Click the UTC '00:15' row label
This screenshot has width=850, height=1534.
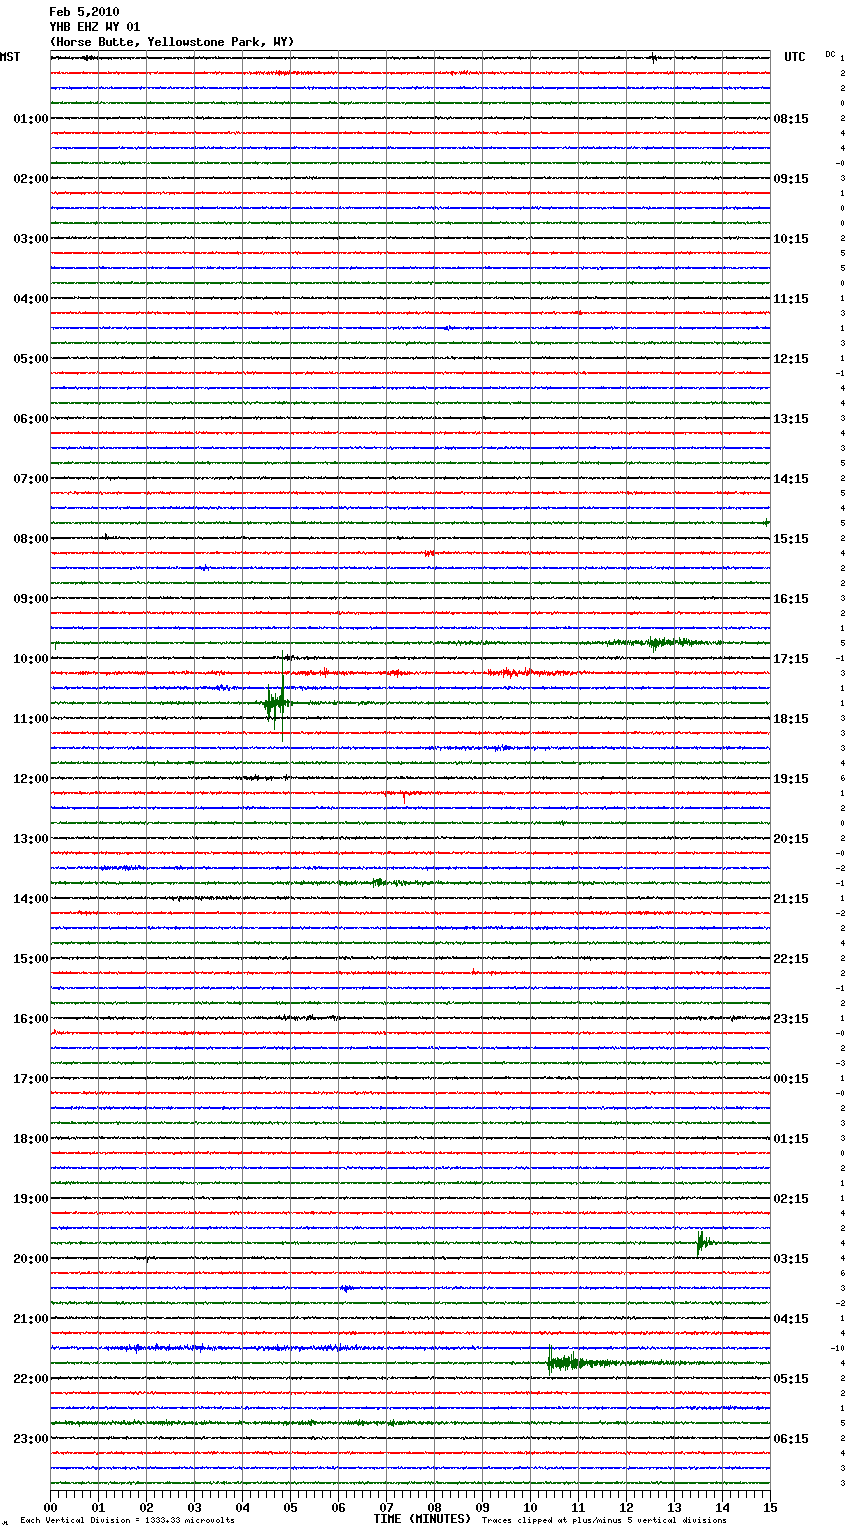click(791, 1079)
